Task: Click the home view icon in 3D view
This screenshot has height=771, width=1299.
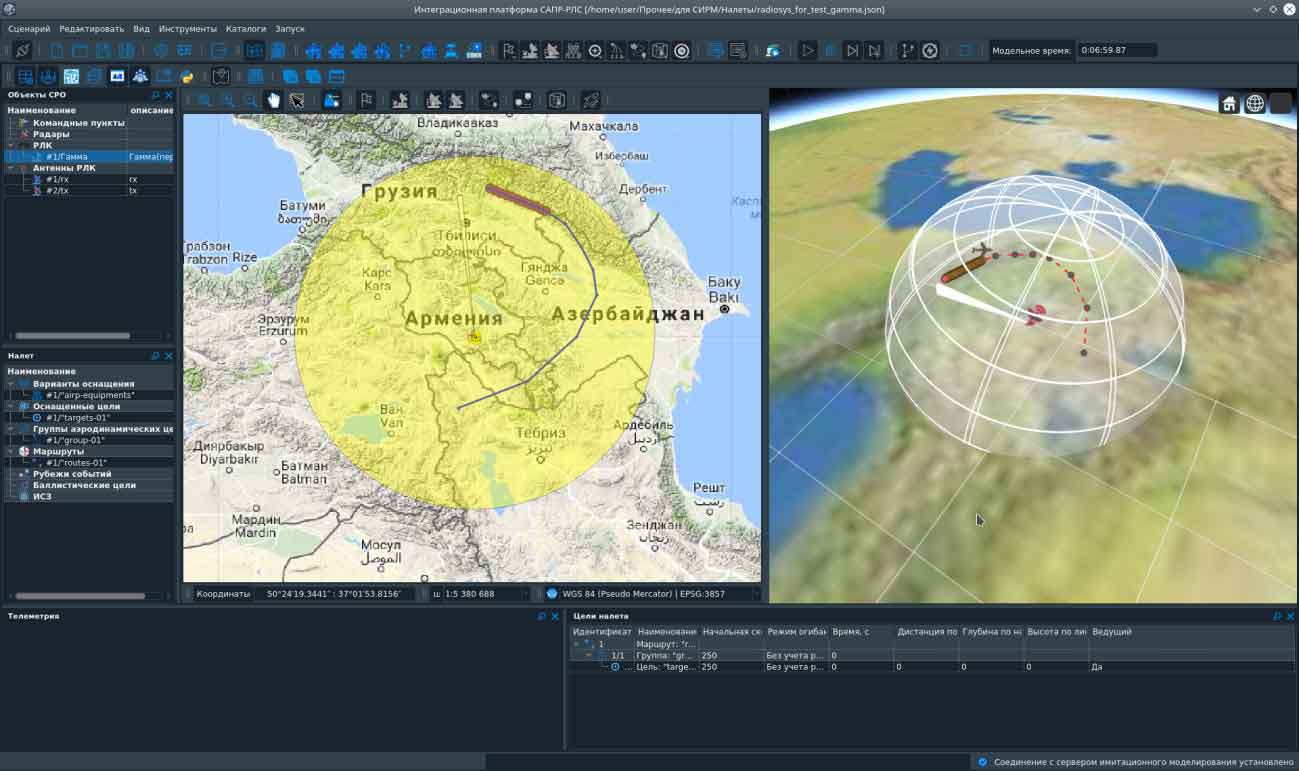Action: coord(1229,104)
